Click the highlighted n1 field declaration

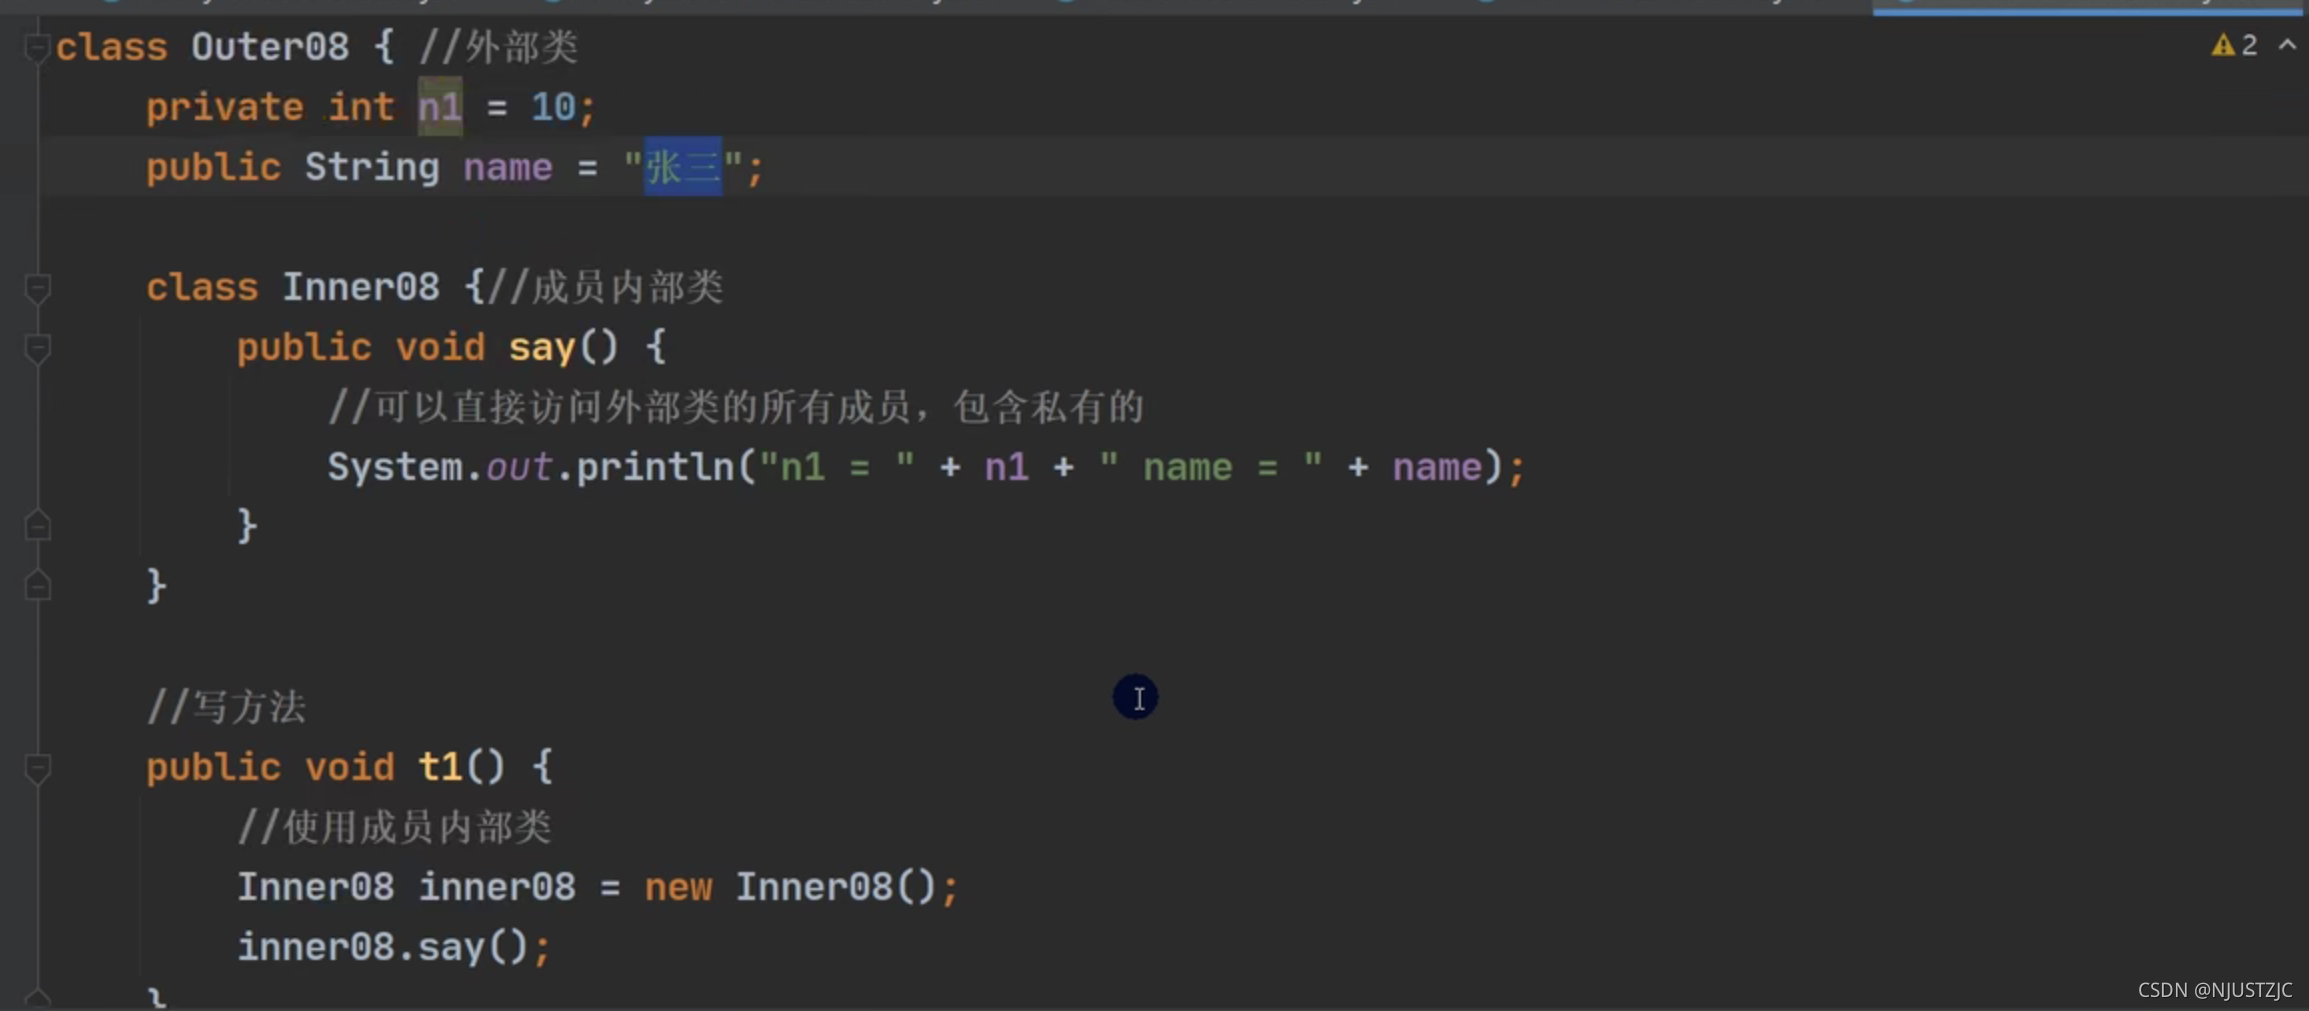pos(440,107)
